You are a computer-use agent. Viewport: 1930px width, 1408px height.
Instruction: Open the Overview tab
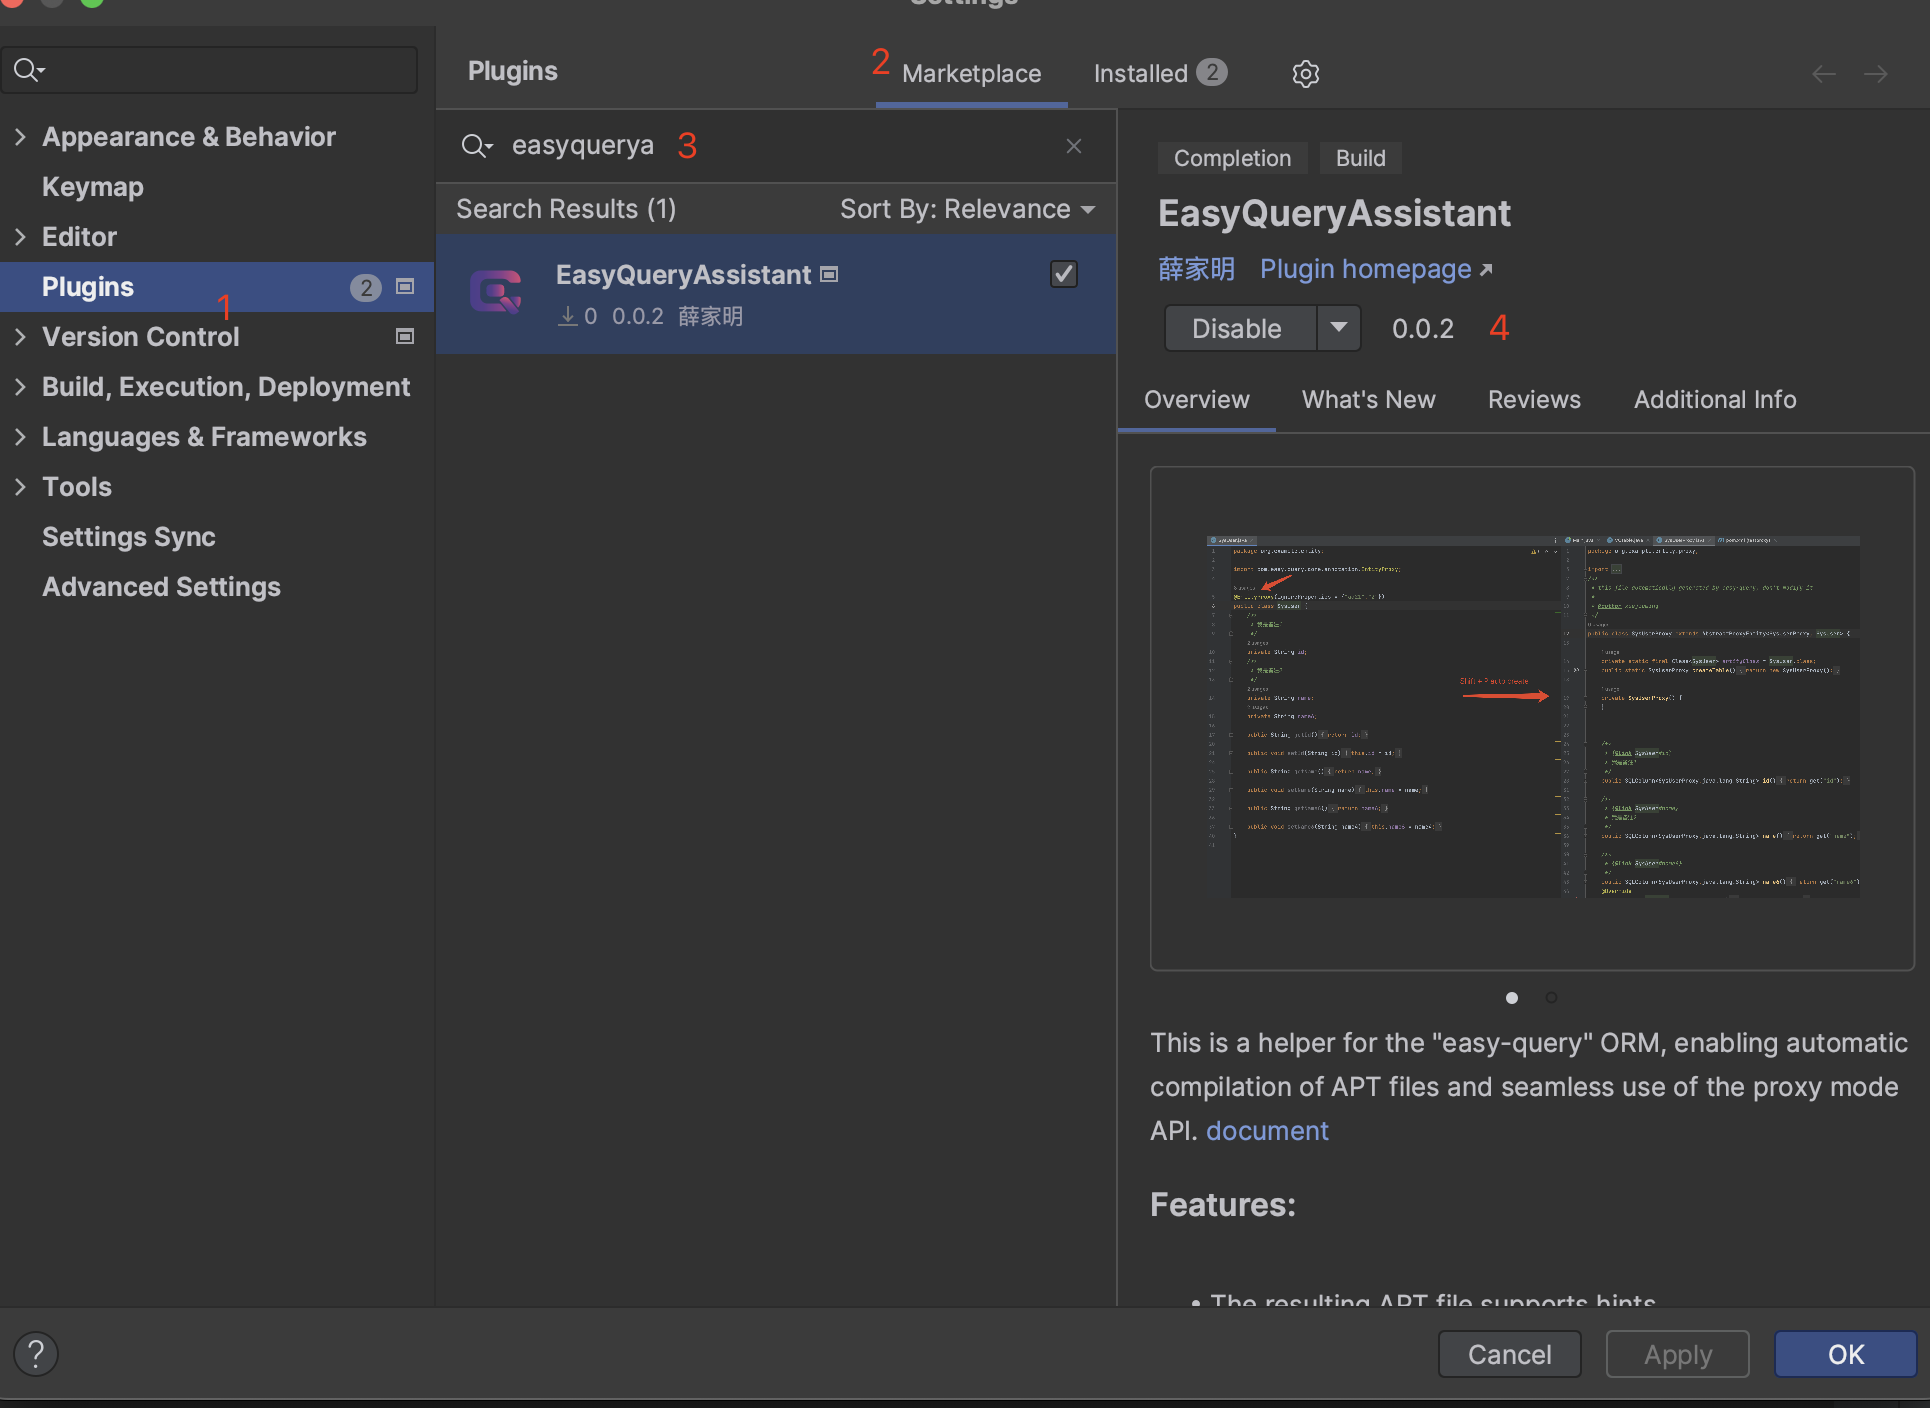1196,400
